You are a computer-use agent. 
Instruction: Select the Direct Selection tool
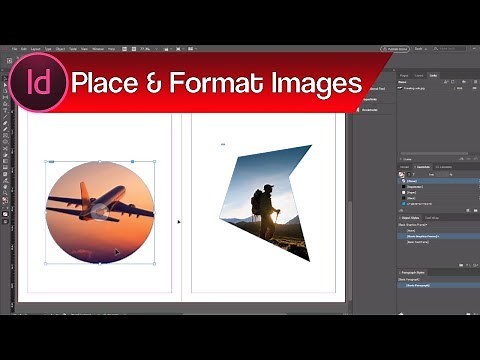click(5, 84)
